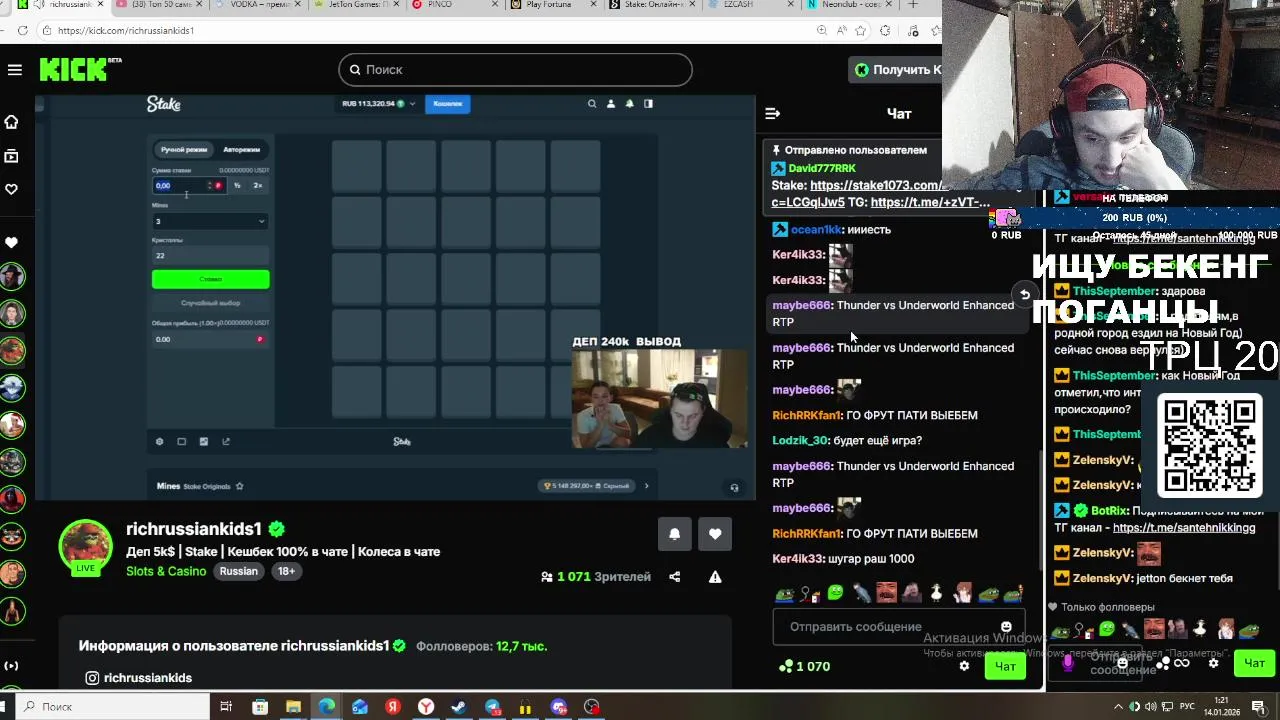Viewport: 1280px width, 720px height.
Task: Open live stats icon in the Stake footer
Action: 204,441
